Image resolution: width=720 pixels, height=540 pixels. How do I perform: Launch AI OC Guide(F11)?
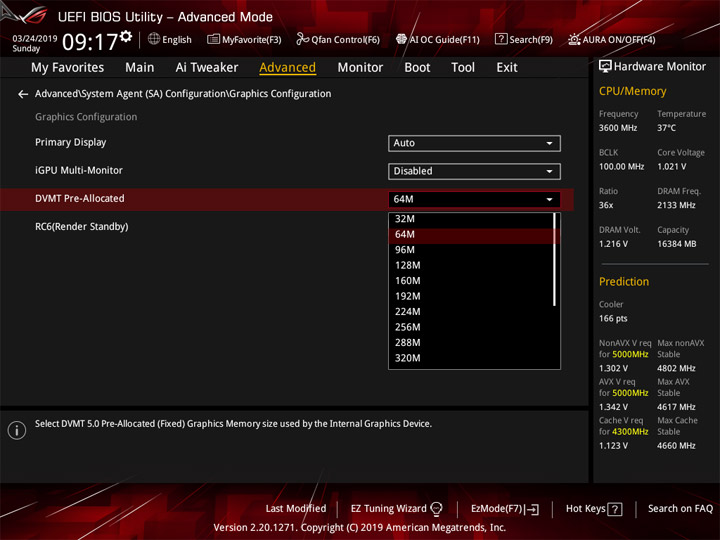(x=438, y=39)
